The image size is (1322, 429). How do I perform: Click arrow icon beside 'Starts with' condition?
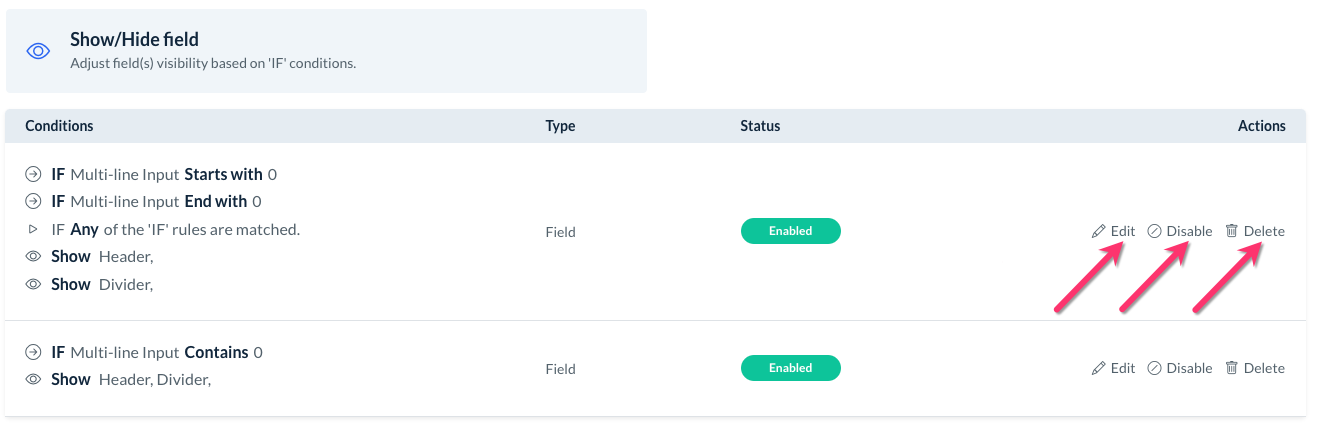coord(33,174)
